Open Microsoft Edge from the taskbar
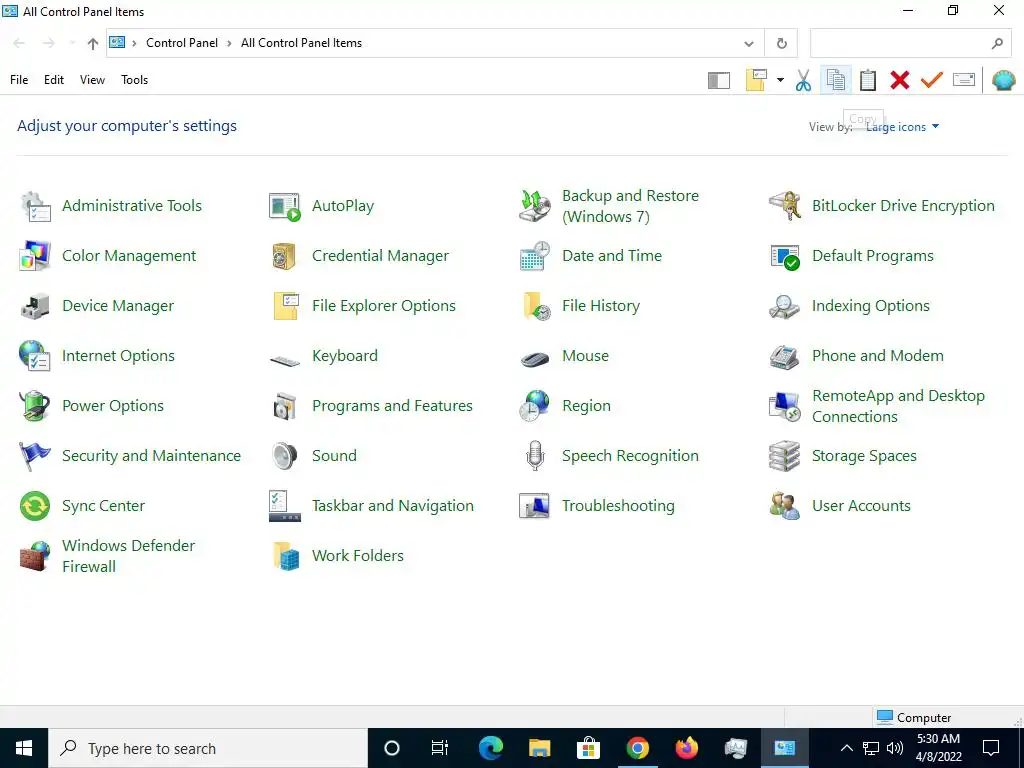 pyautogui.click(x=490, y=748)
